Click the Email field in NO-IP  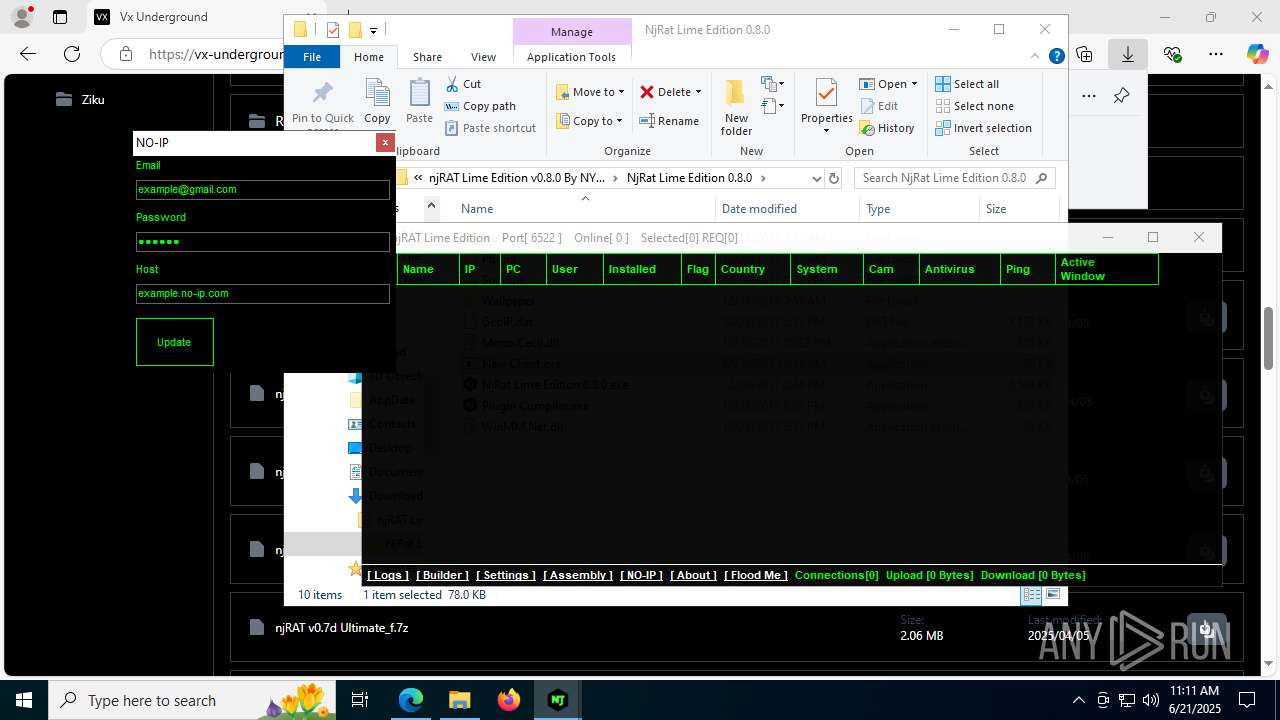pyautogui.click(x=263, y=189)
